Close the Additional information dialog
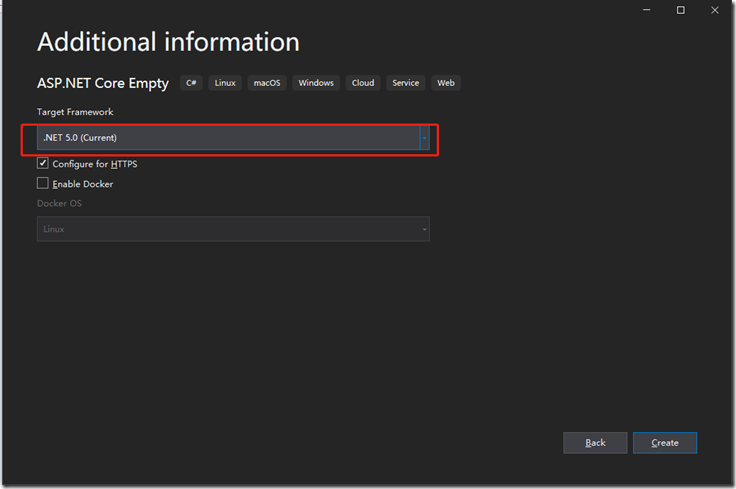Image resolution: width=736 pixels, height=489 pixels. coord(714,10)
